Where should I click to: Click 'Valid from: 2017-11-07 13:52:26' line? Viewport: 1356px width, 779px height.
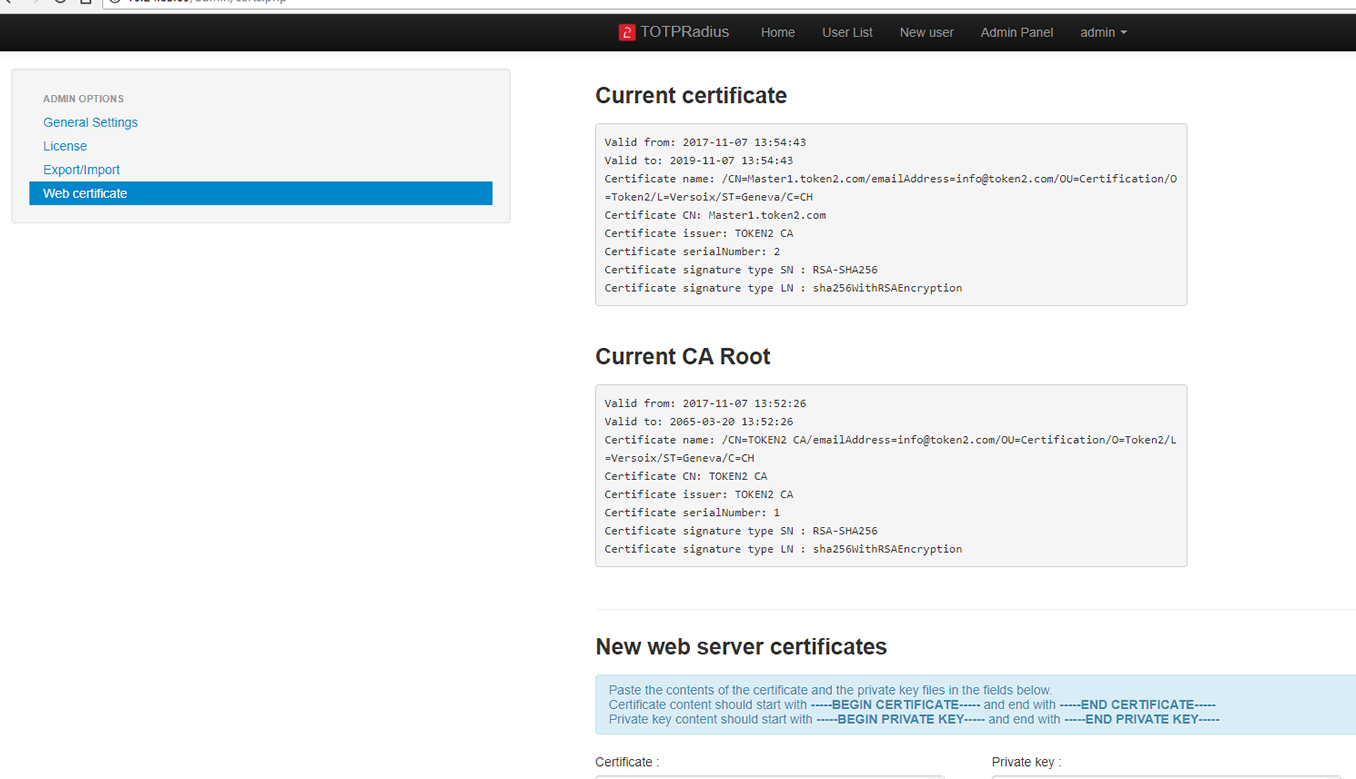(x=705, y=403)
